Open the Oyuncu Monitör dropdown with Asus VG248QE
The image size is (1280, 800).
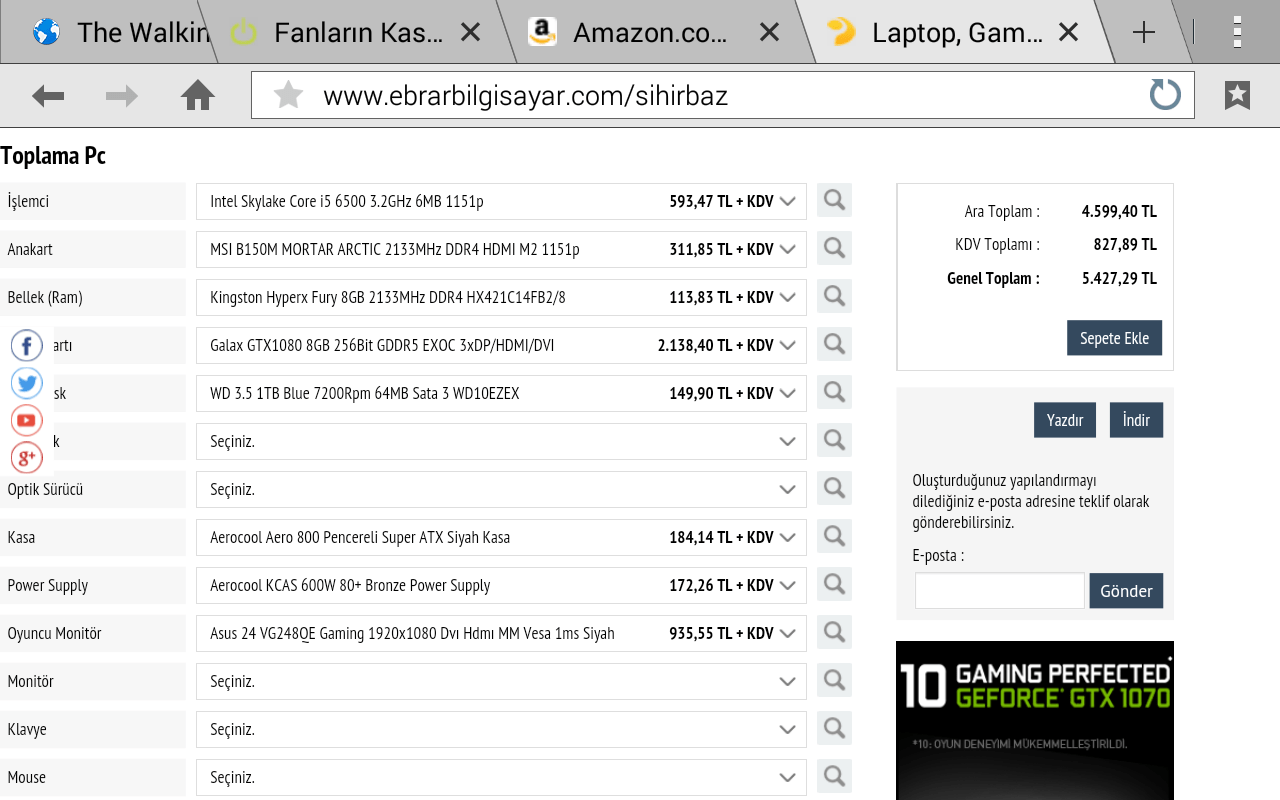coord(501,633)
